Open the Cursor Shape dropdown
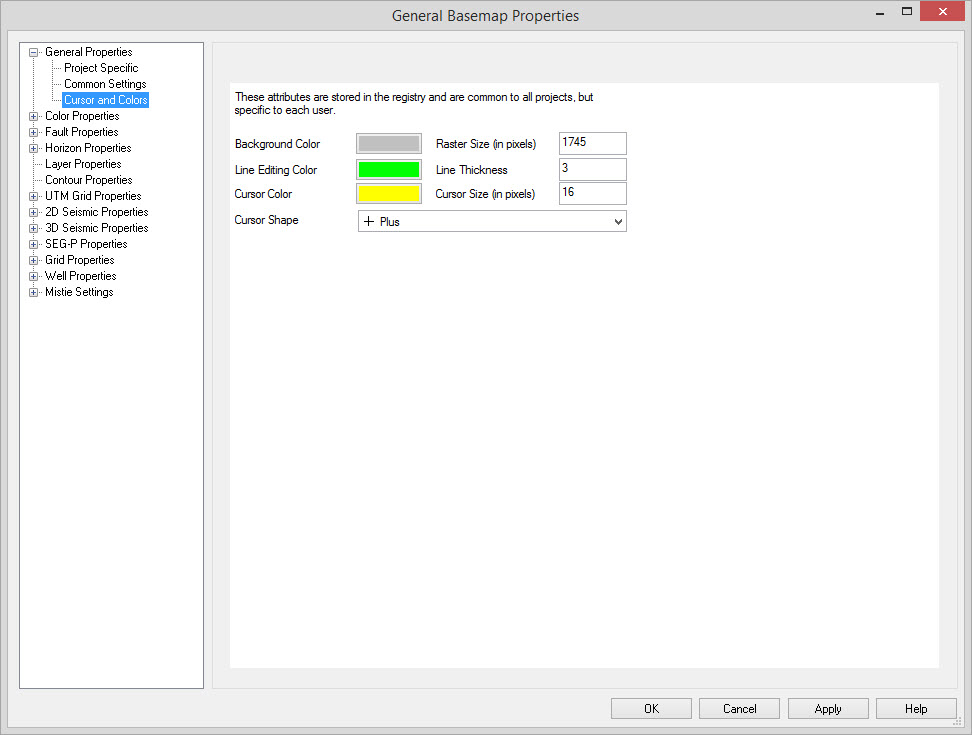This screenshot has height=735, width=972. (x=492, y=221)
